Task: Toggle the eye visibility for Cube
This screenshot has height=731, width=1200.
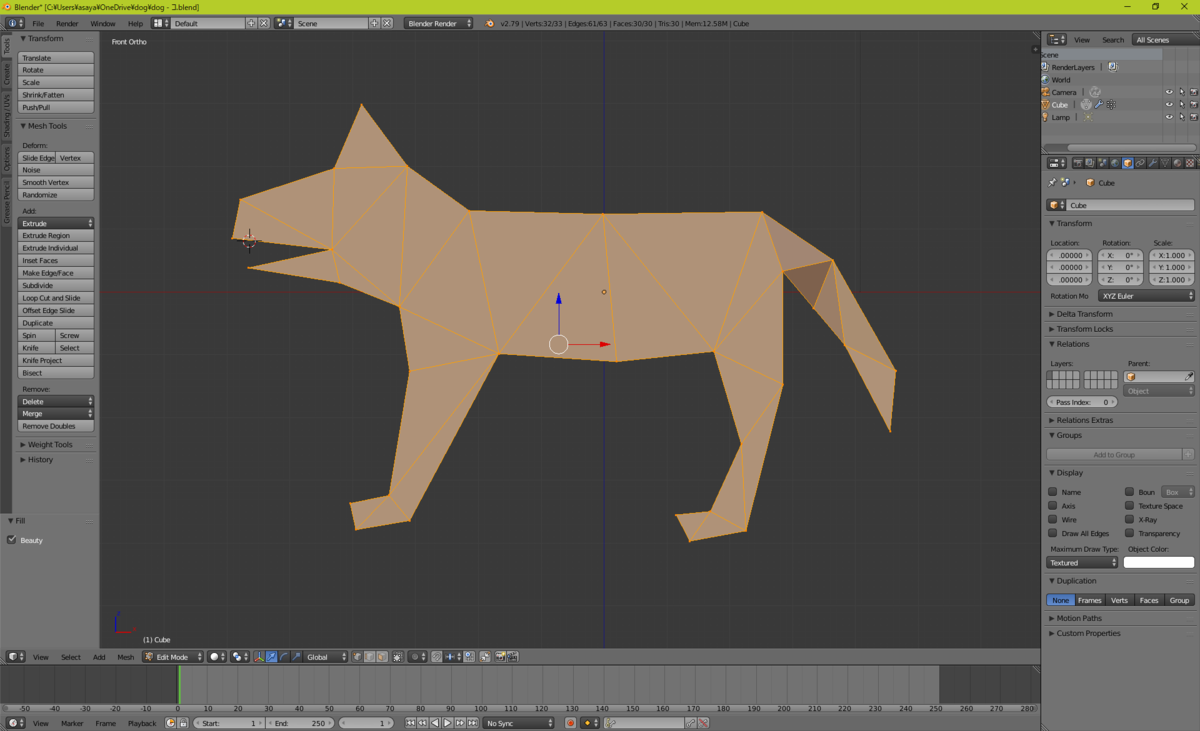Action: [1169, 104]
